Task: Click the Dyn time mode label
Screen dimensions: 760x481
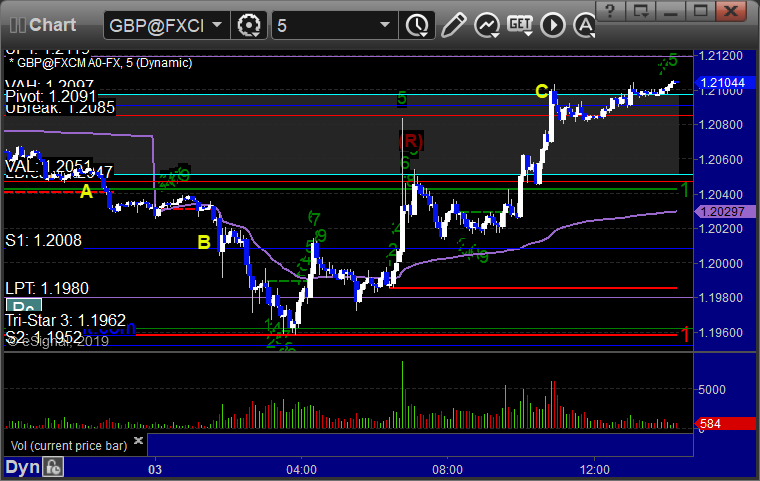Action: [22, 467]
